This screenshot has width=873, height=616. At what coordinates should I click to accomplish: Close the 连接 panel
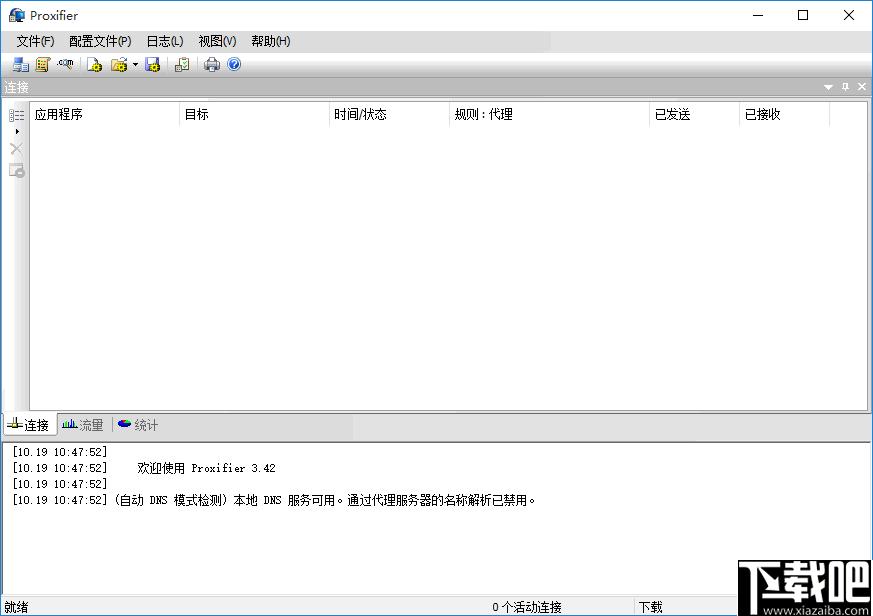coord(862,86)
